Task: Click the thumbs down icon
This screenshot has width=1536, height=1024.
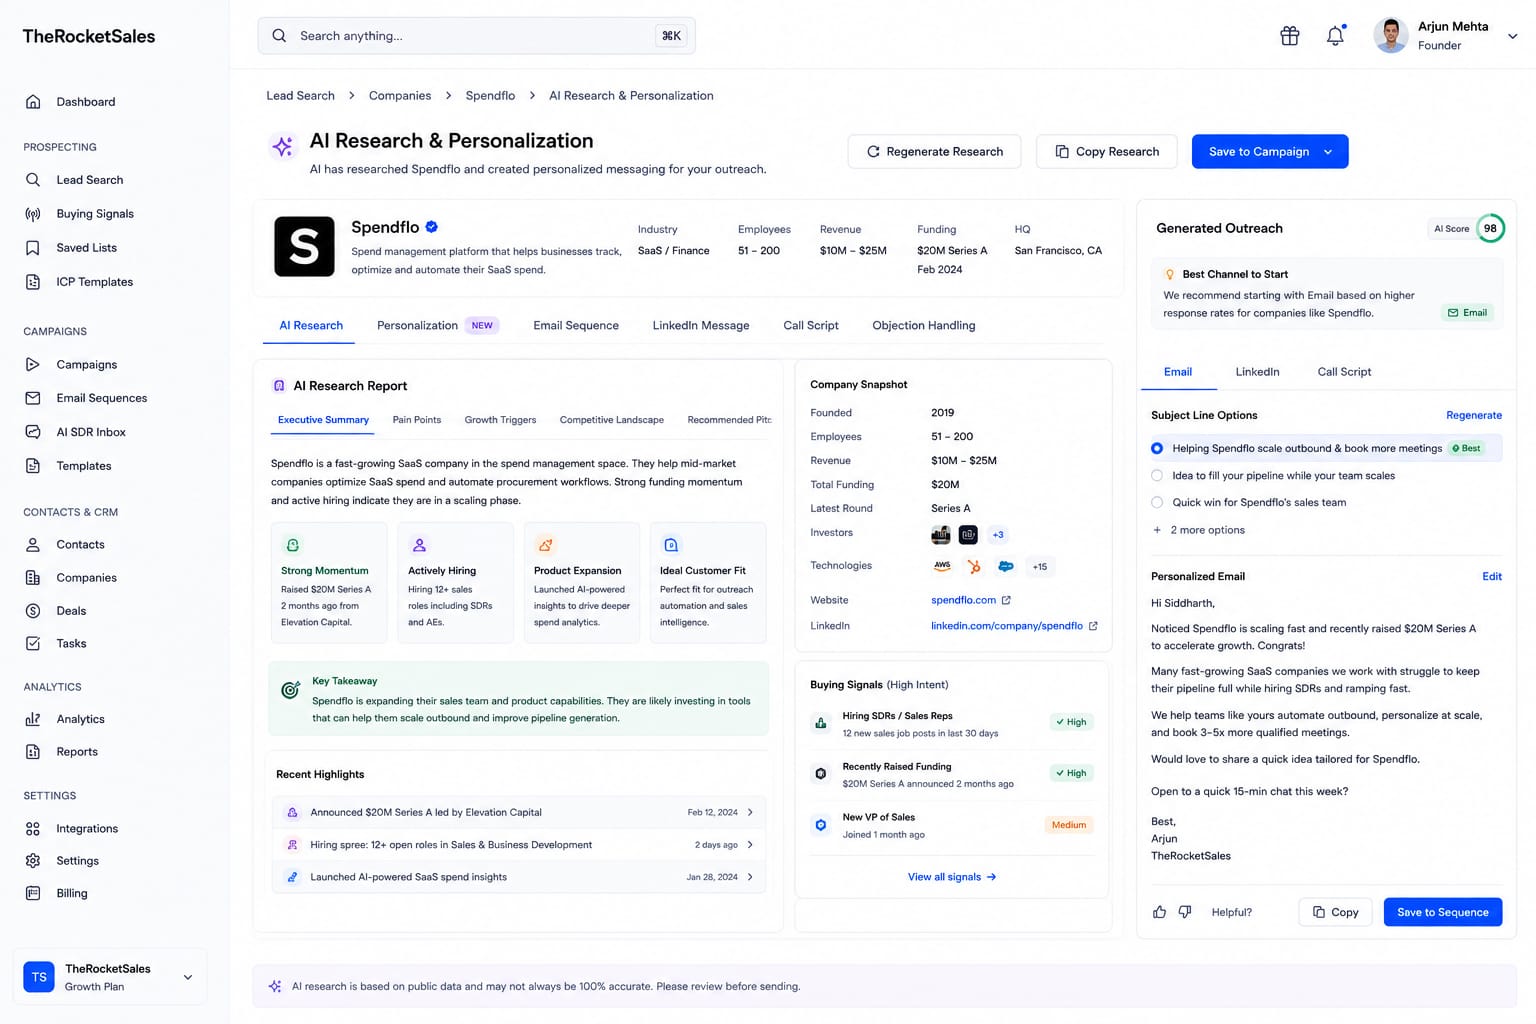Action: [1185, 912]
